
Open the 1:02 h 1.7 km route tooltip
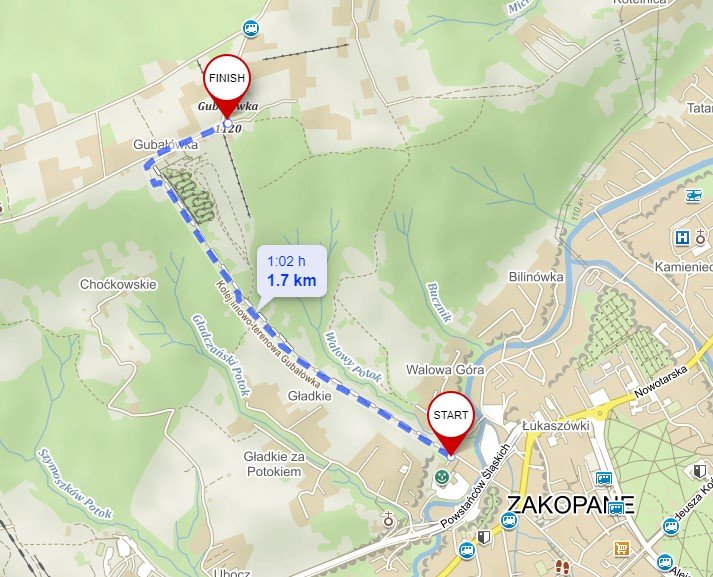point(291,271)
